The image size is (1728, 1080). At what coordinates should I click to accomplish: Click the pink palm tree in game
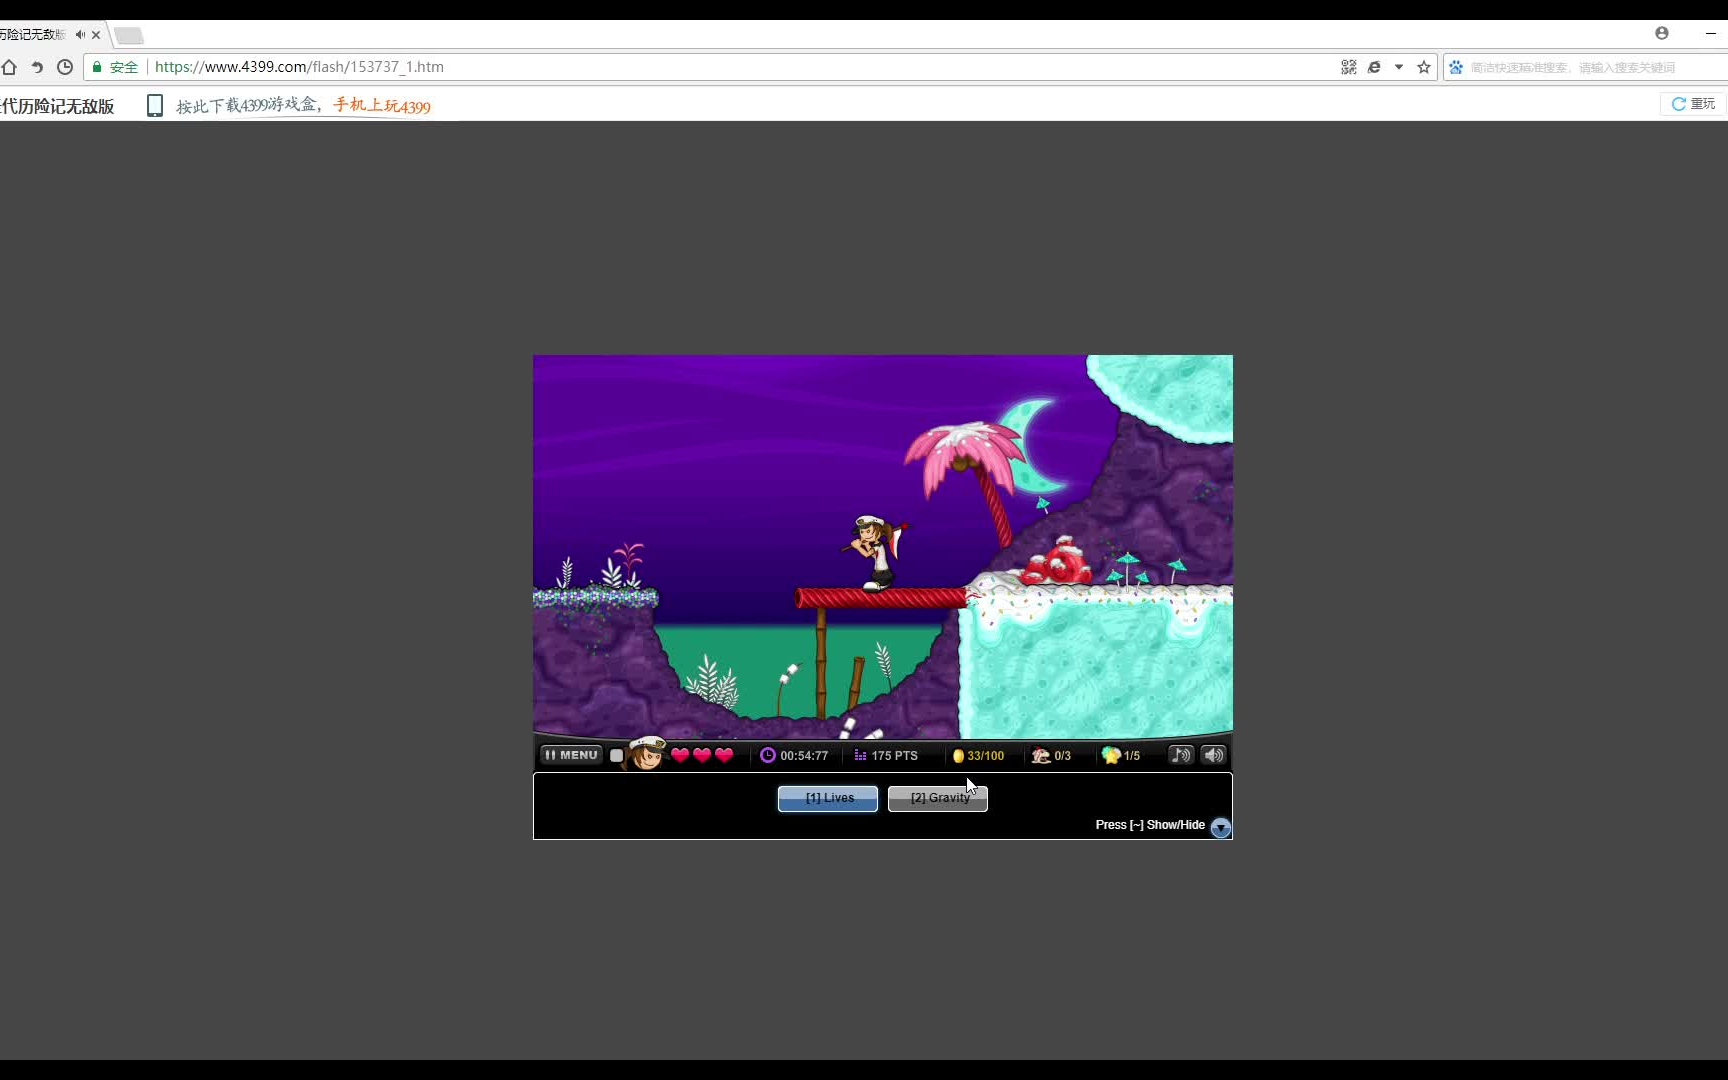968,482
